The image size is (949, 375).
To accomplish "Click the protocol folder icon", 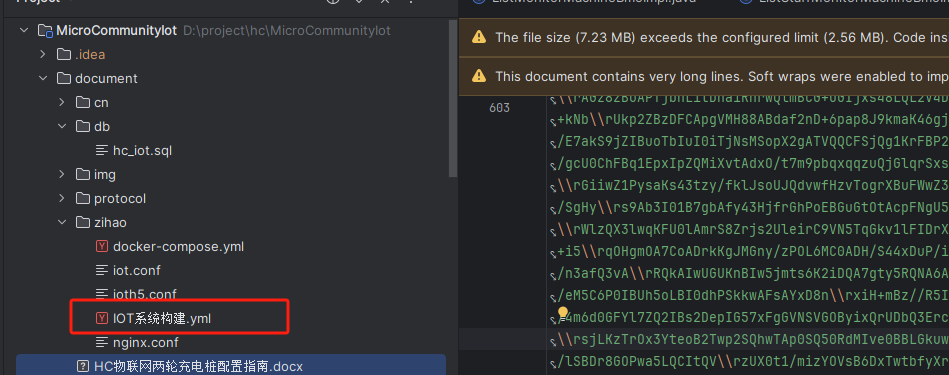I will point(83,198).
